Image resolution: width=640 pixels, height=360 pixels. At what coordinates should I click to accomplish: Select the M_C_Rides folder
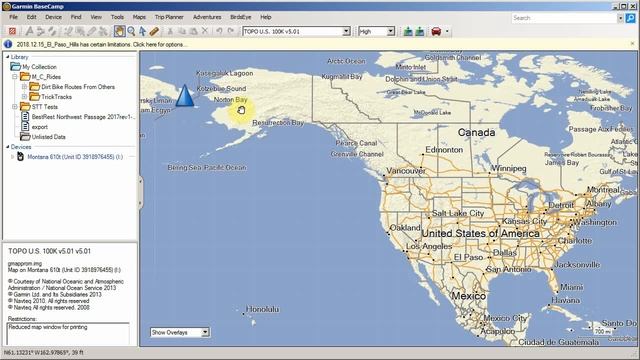tap(46, 77)
